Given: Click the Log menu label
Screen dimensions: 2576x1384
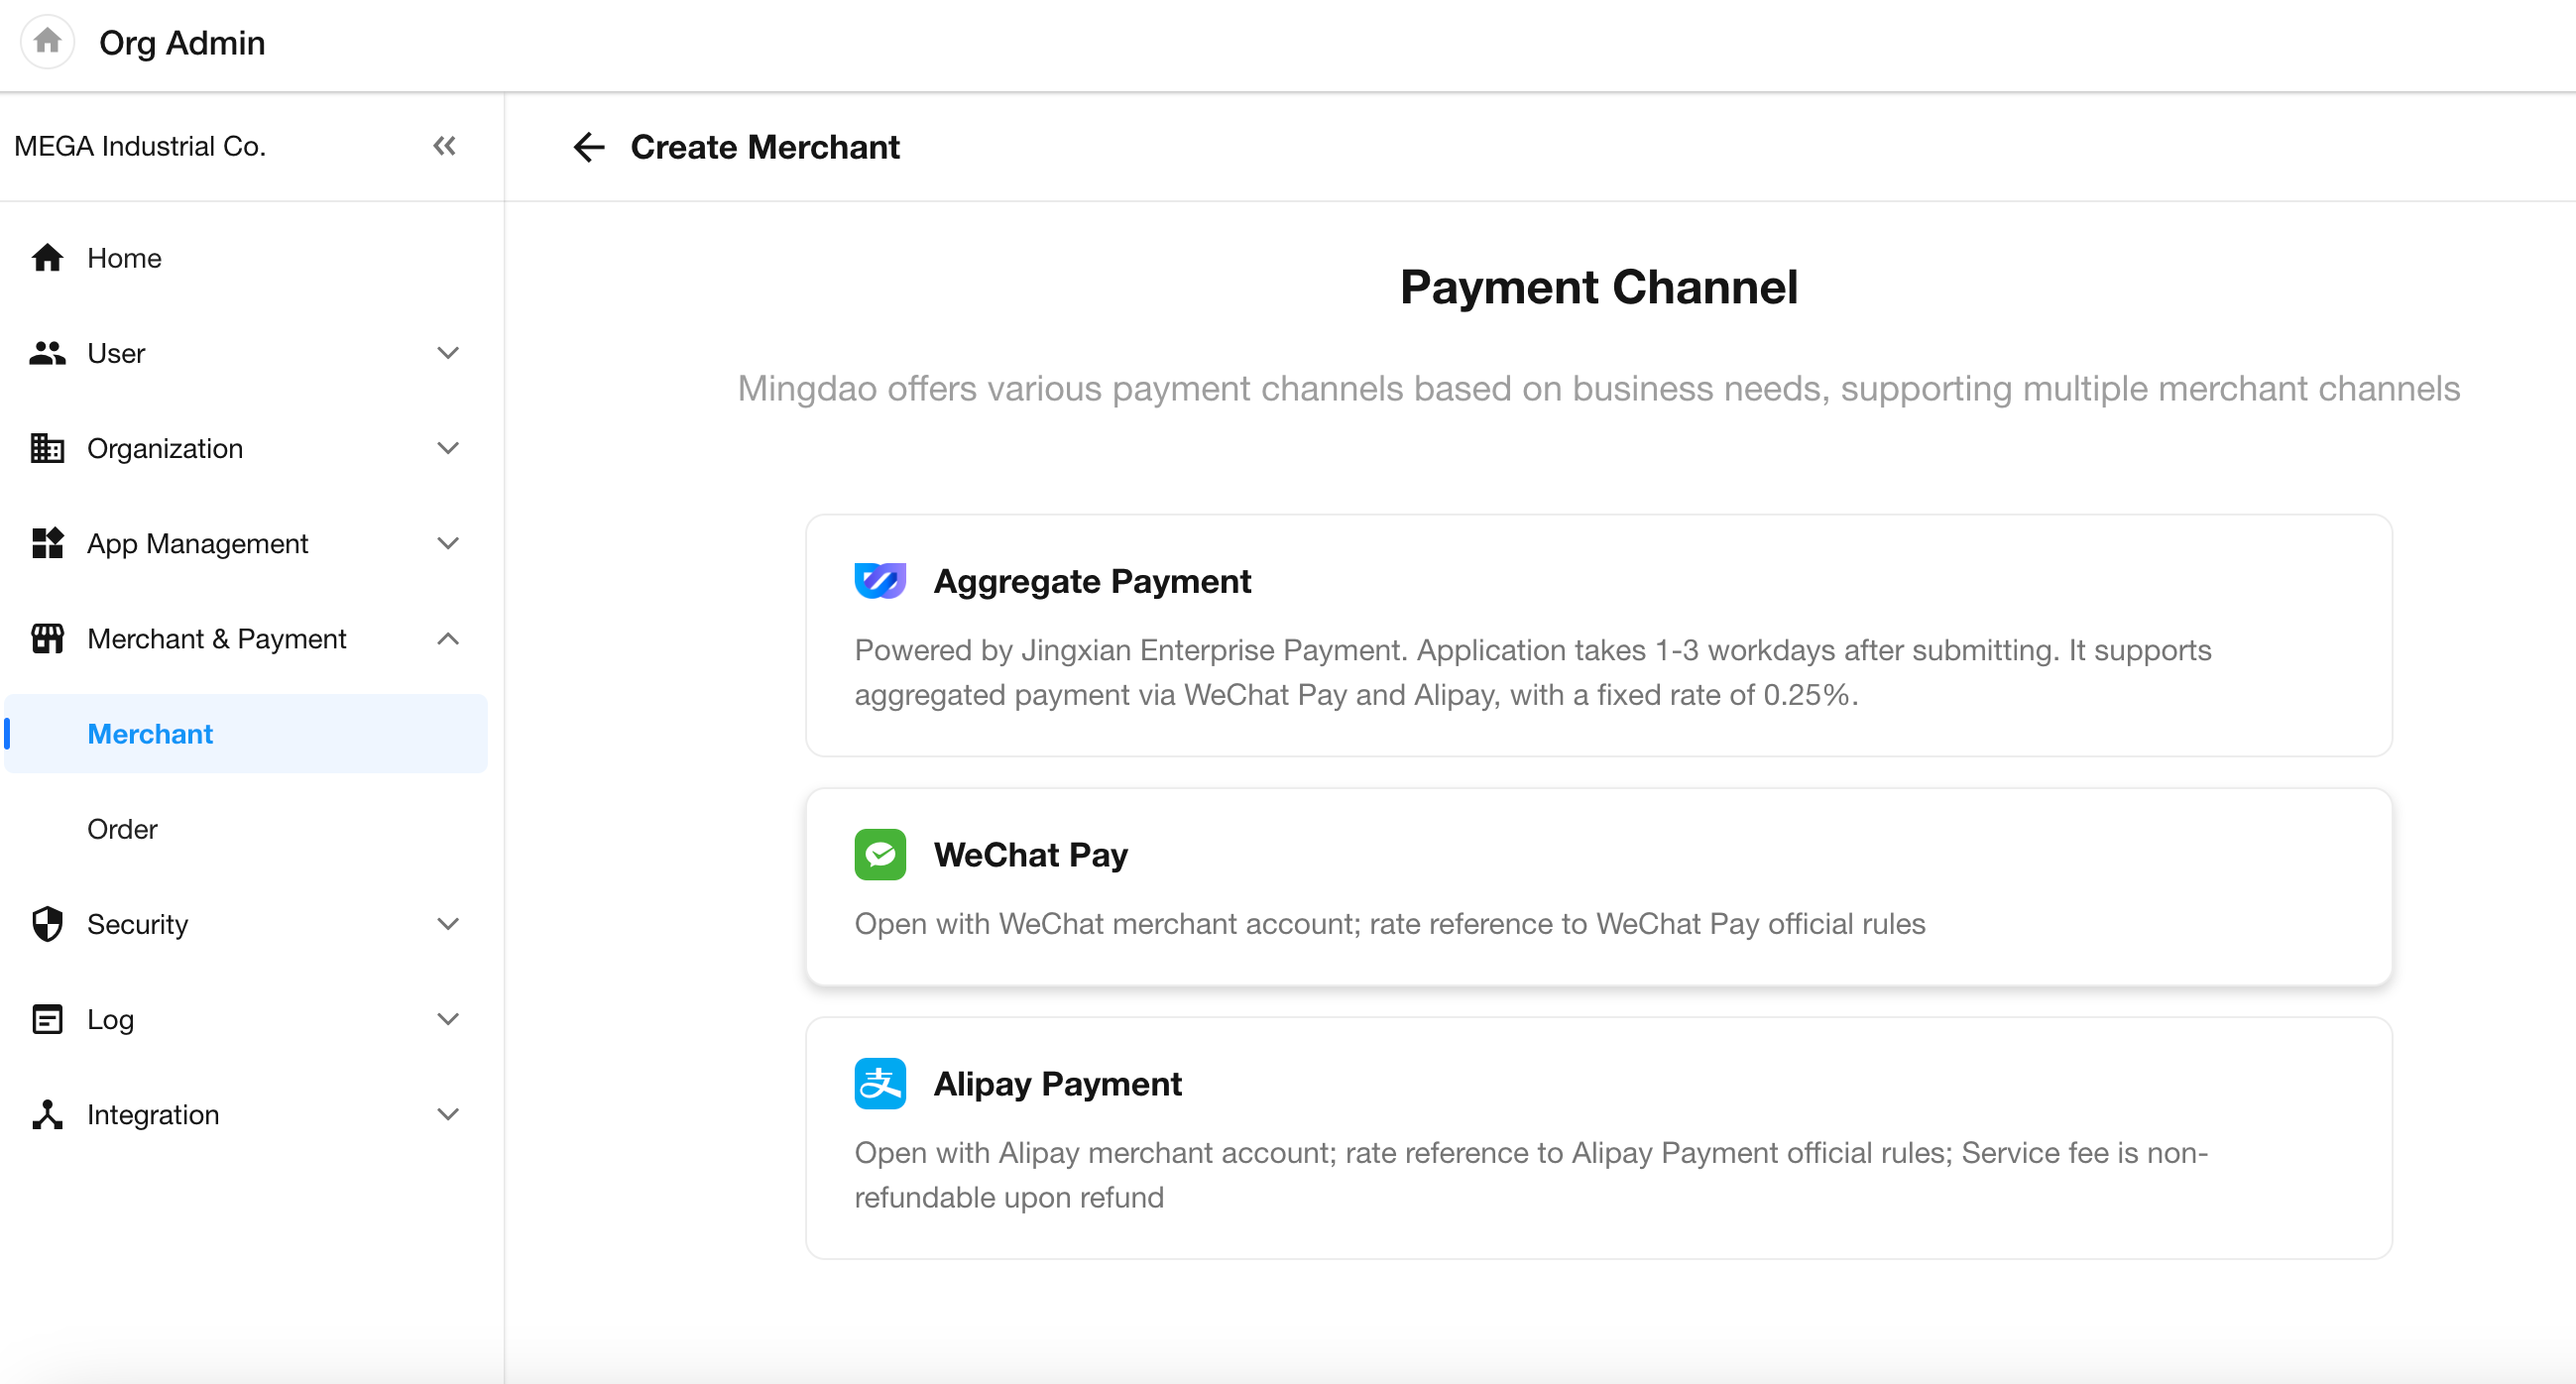Looking at the screenshot, I should click(110, 1019).
